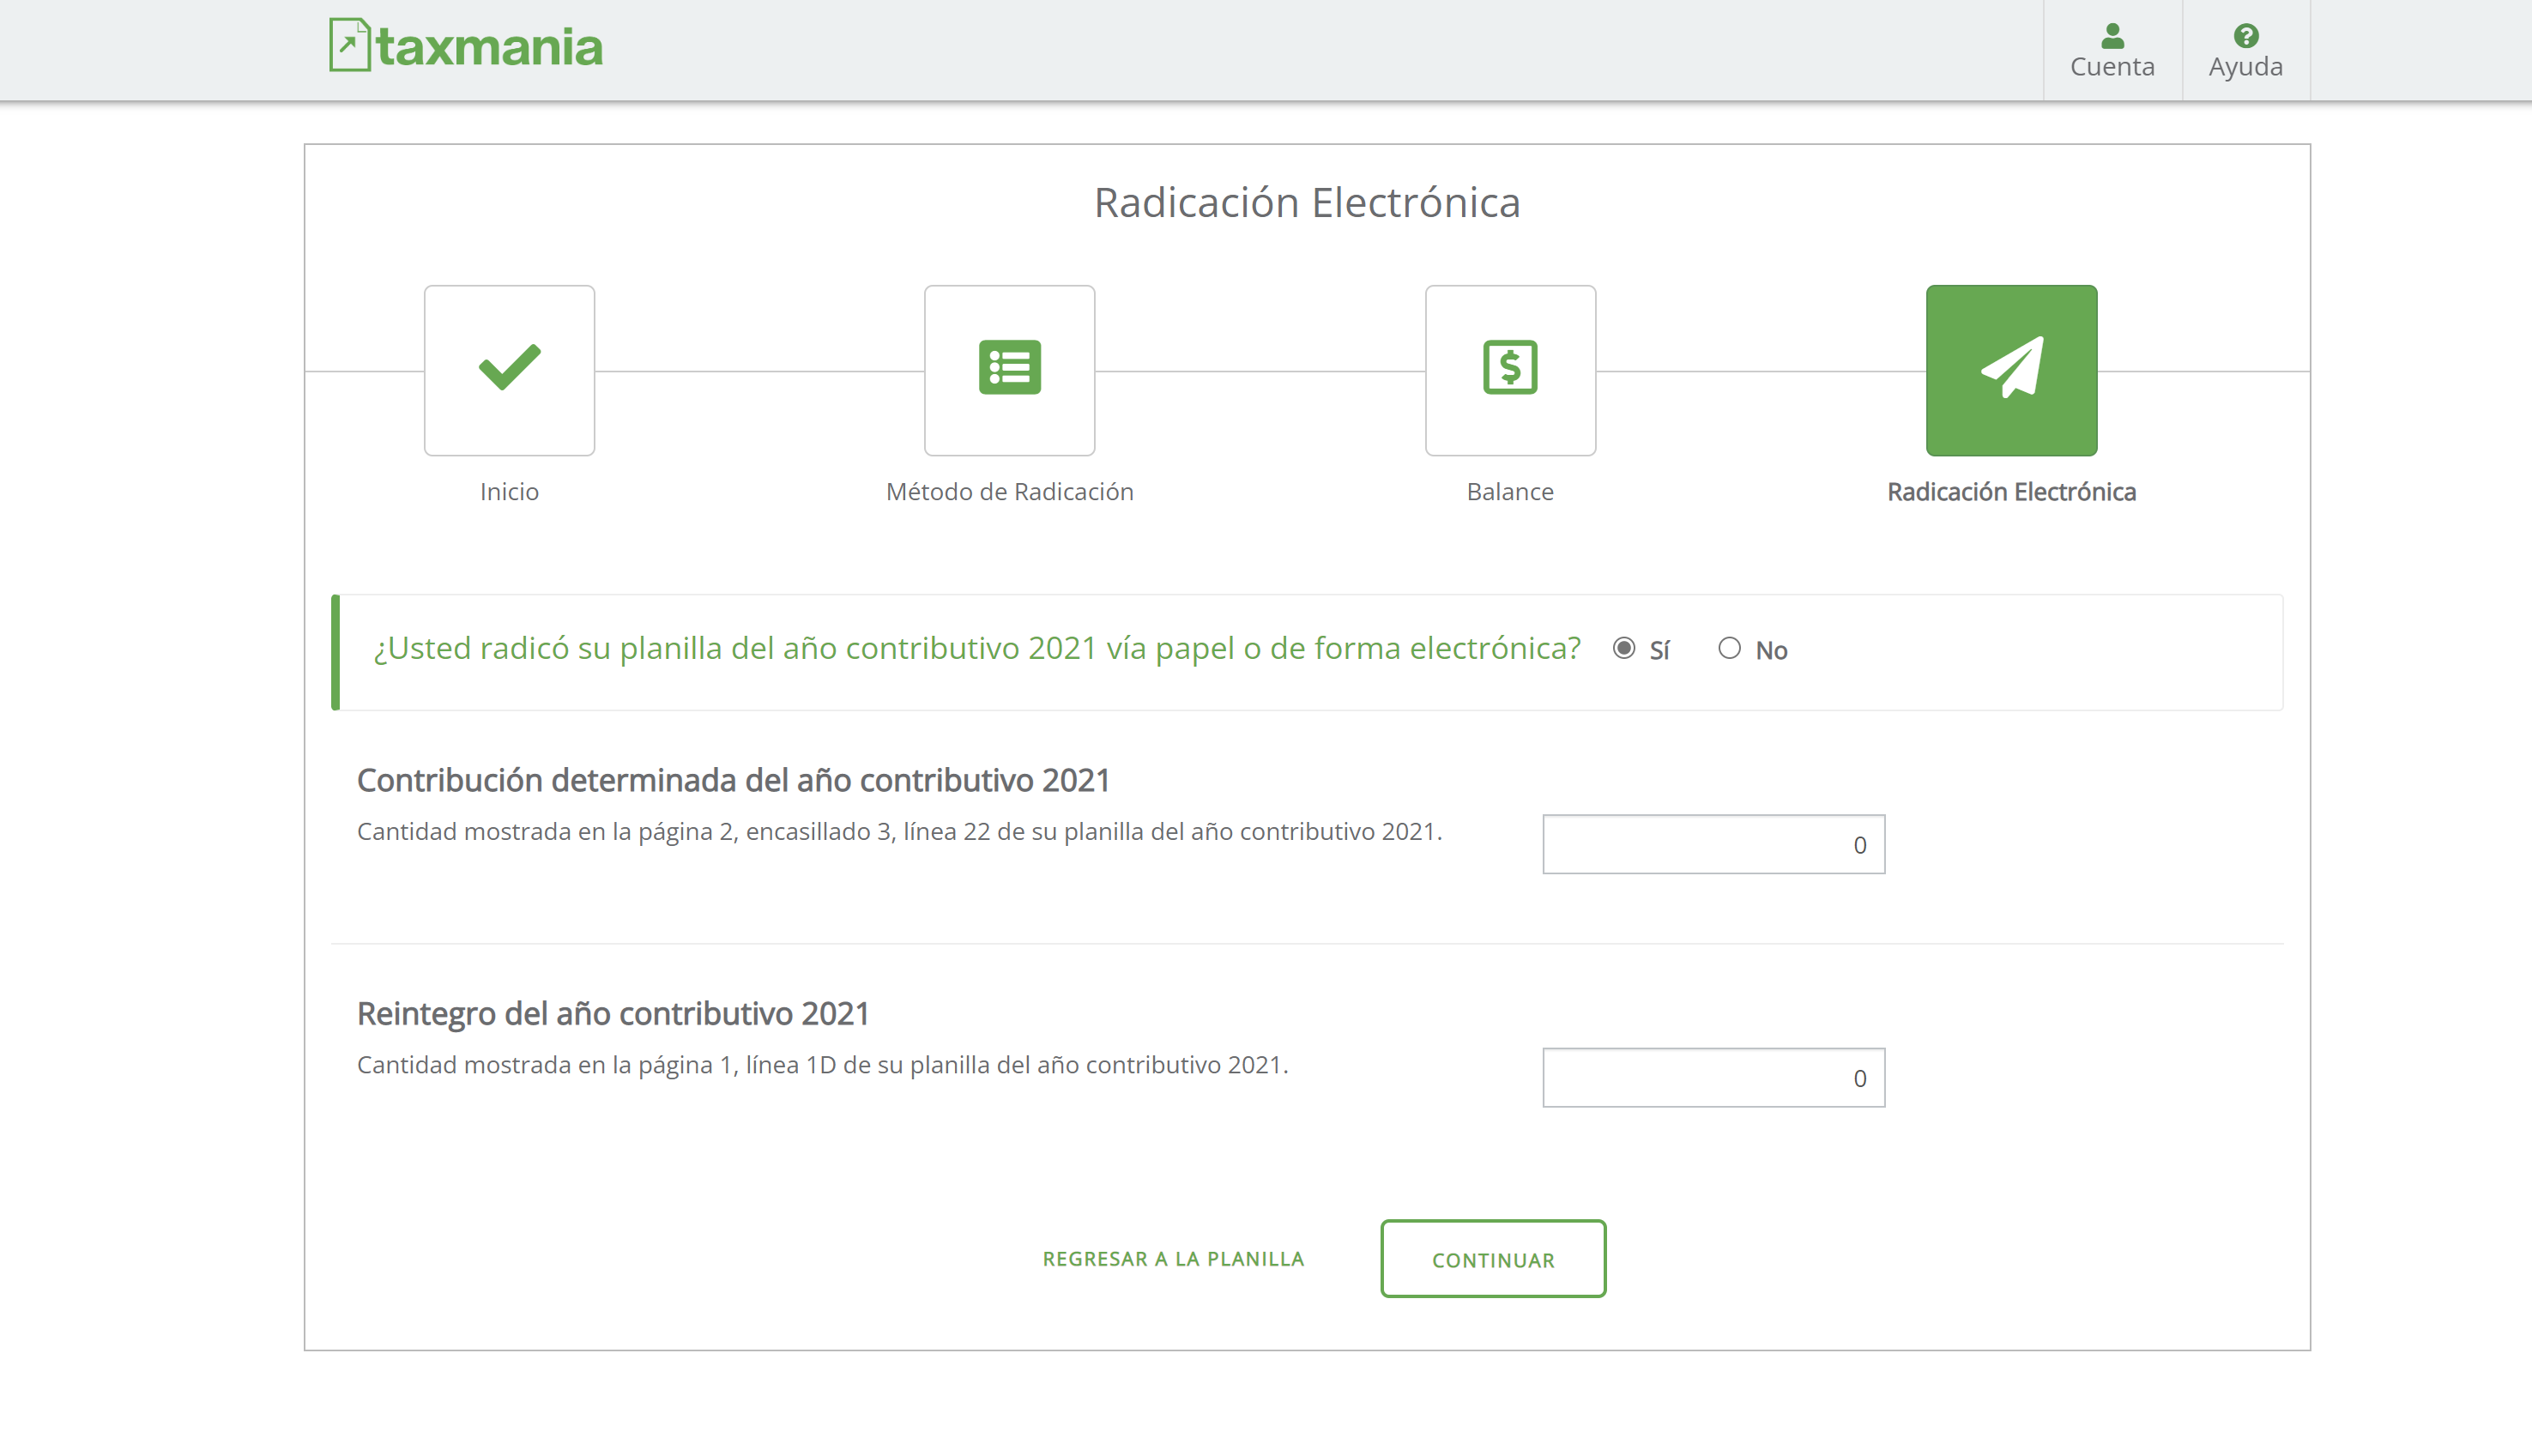Open the Ayuda menu label
This screenshot has height=1456, width=2532.
[x=2245, y=67]
